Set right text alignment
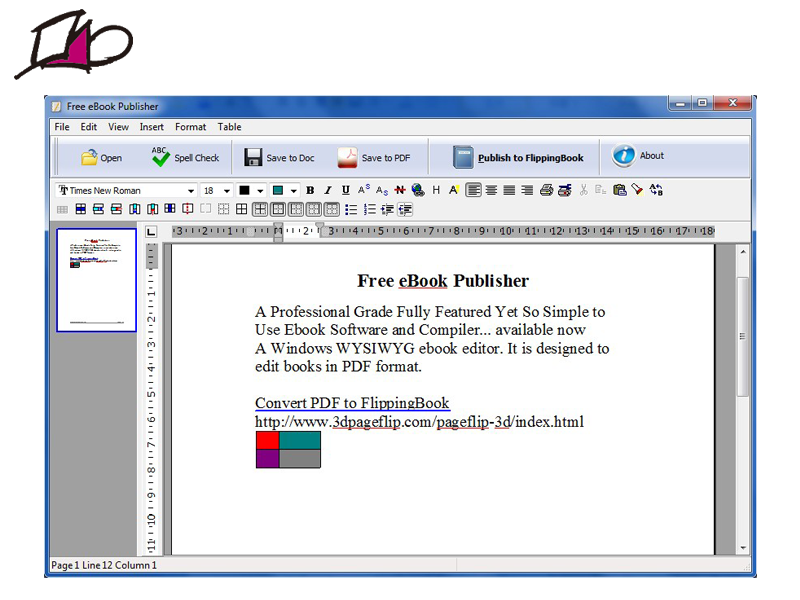The height and width of the screenshot is (600, 800). pyautogui.click(x=527, y=190)
